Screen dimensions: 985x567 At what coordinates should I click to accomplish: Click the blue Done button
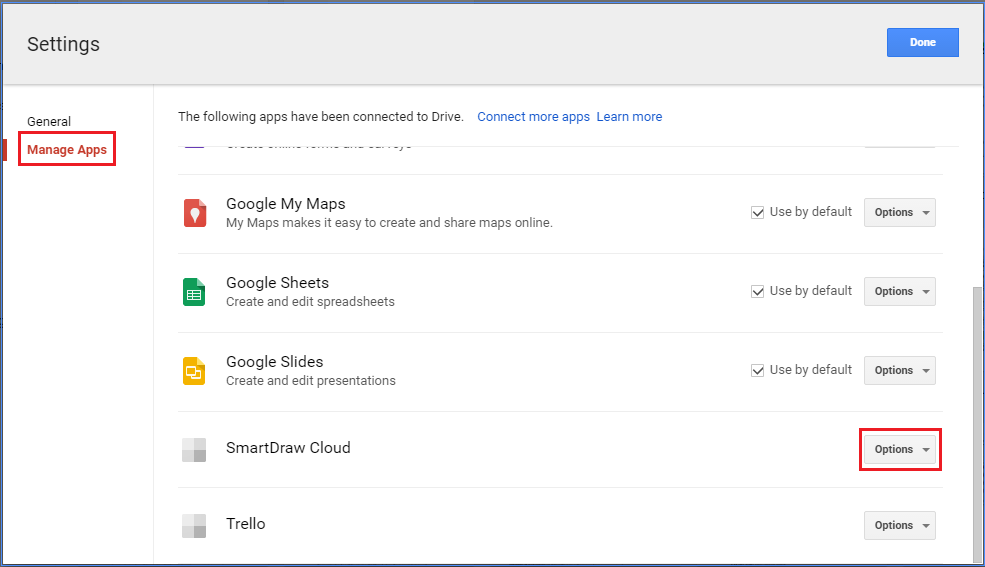click(923, 42)
